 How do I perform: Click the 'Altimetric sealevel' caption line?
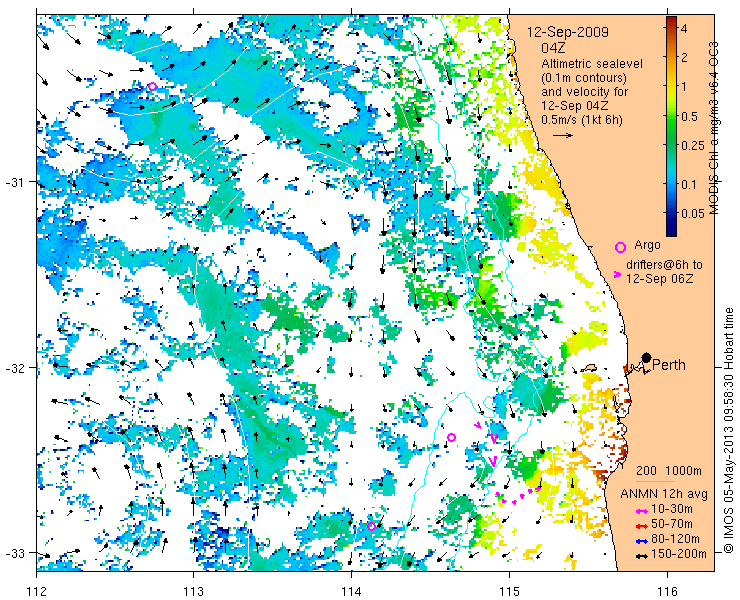[x=592, y=63]
